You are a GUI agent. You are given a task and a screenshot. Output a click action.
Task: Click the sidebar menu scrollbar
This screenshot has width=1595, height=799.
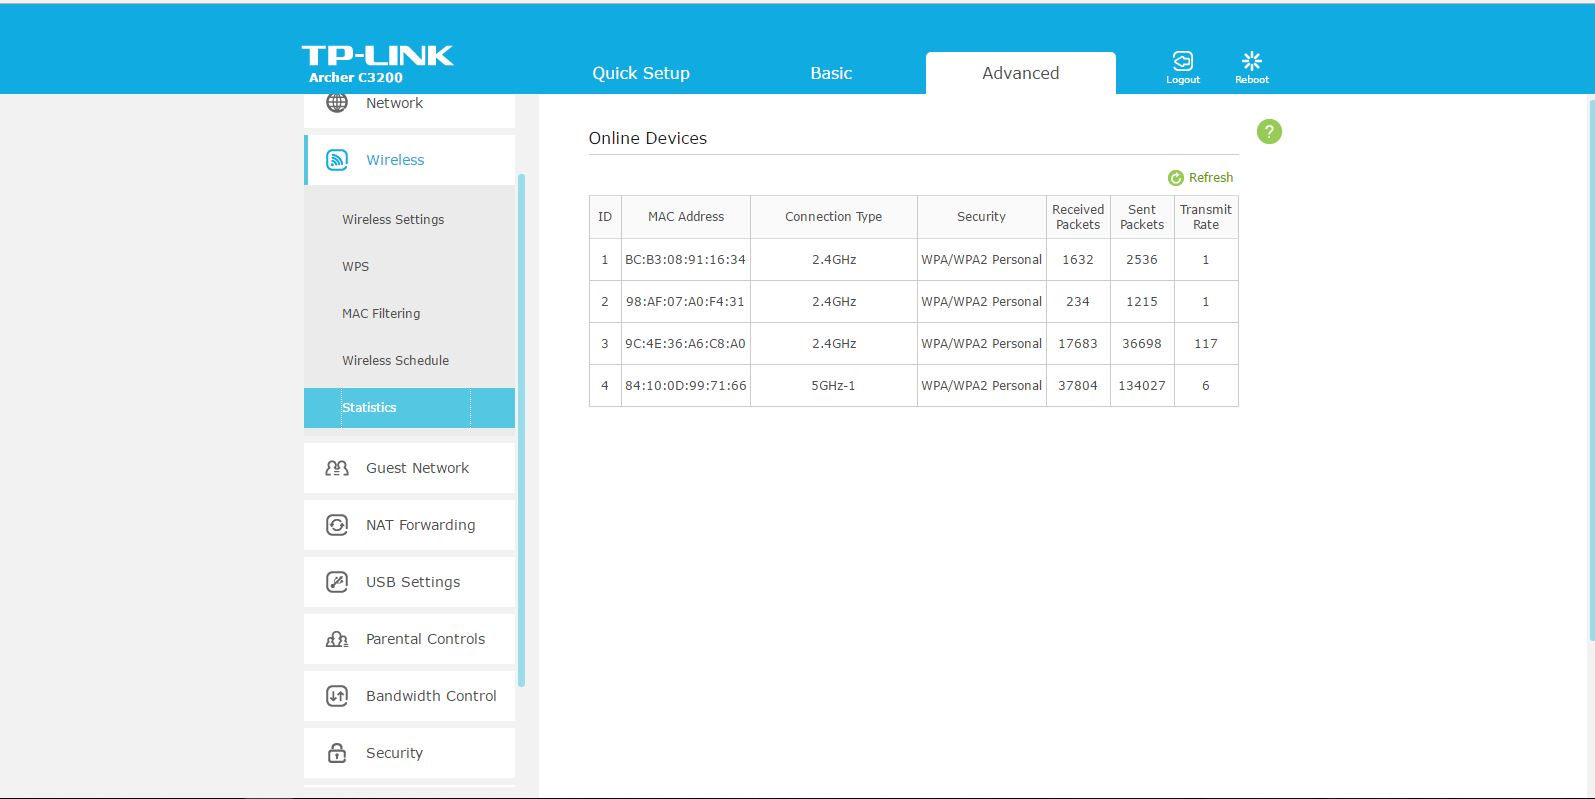pos(521,430)
